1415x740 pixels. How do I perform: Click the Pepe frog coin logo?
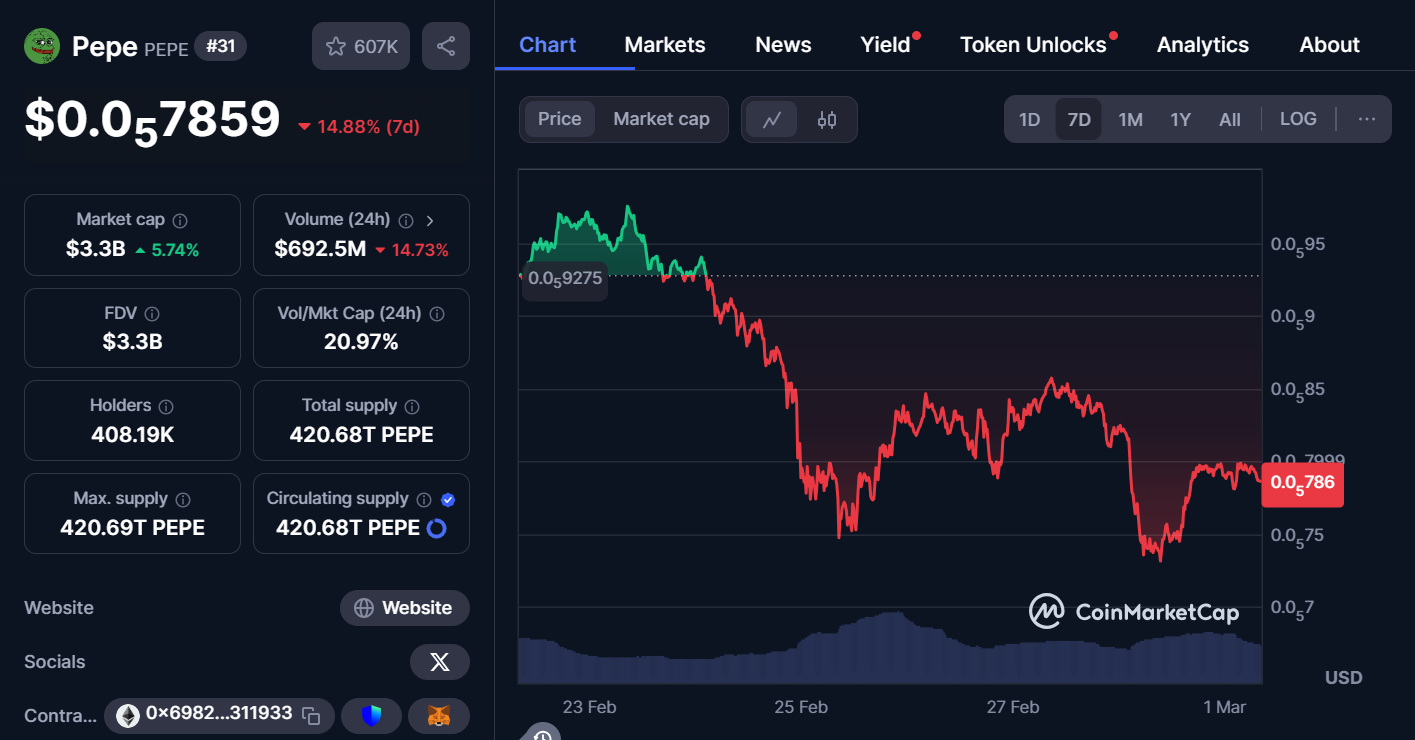[42, 46]
